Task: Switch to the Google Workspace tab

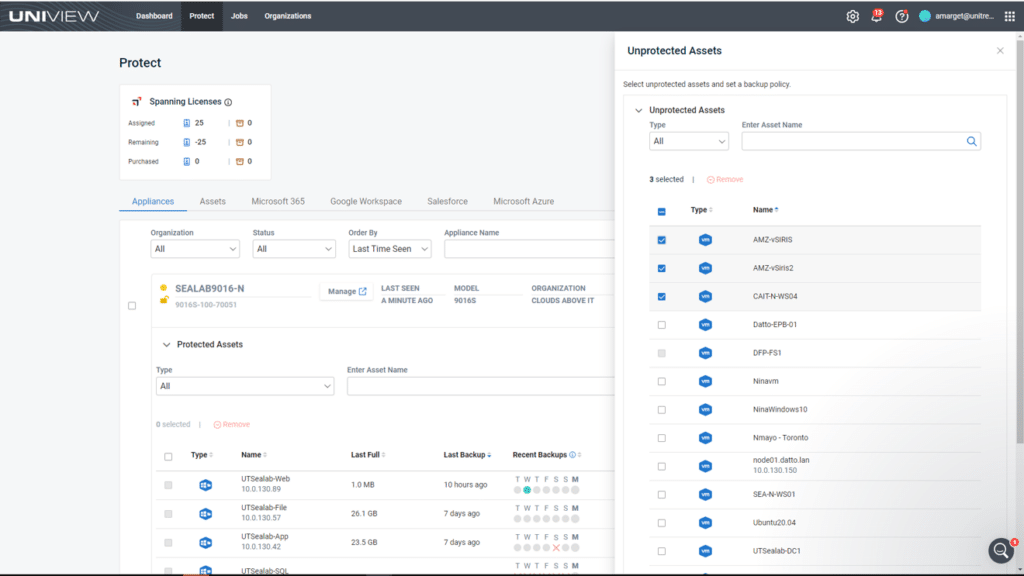Action: point(366,201)
